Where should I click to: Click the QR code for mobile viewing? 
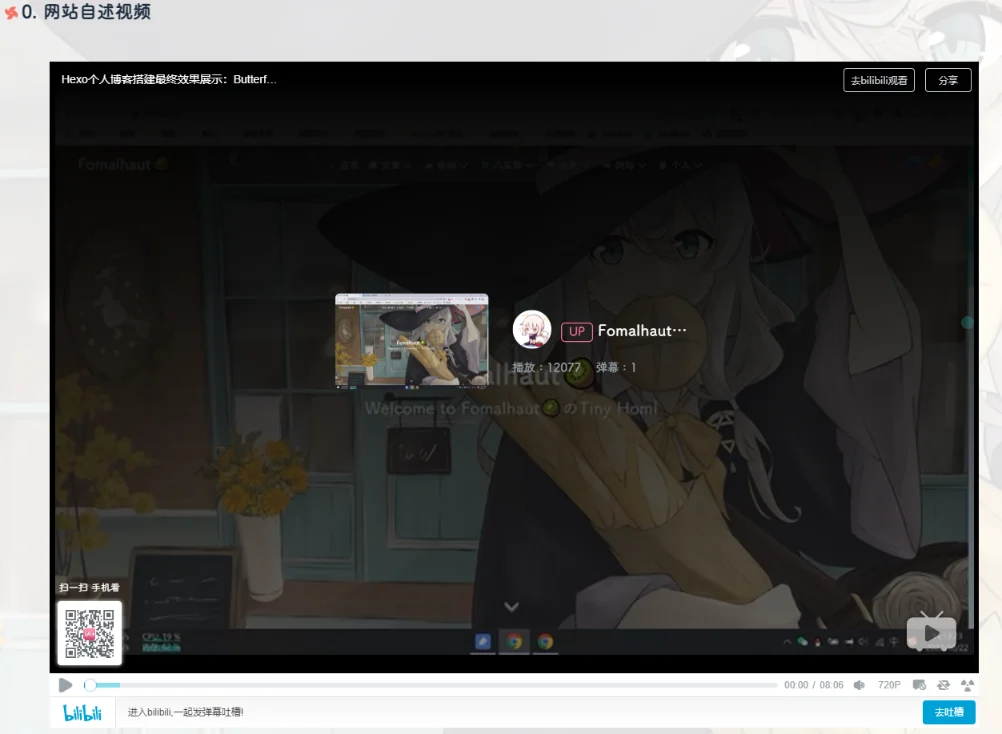[89, 632]
